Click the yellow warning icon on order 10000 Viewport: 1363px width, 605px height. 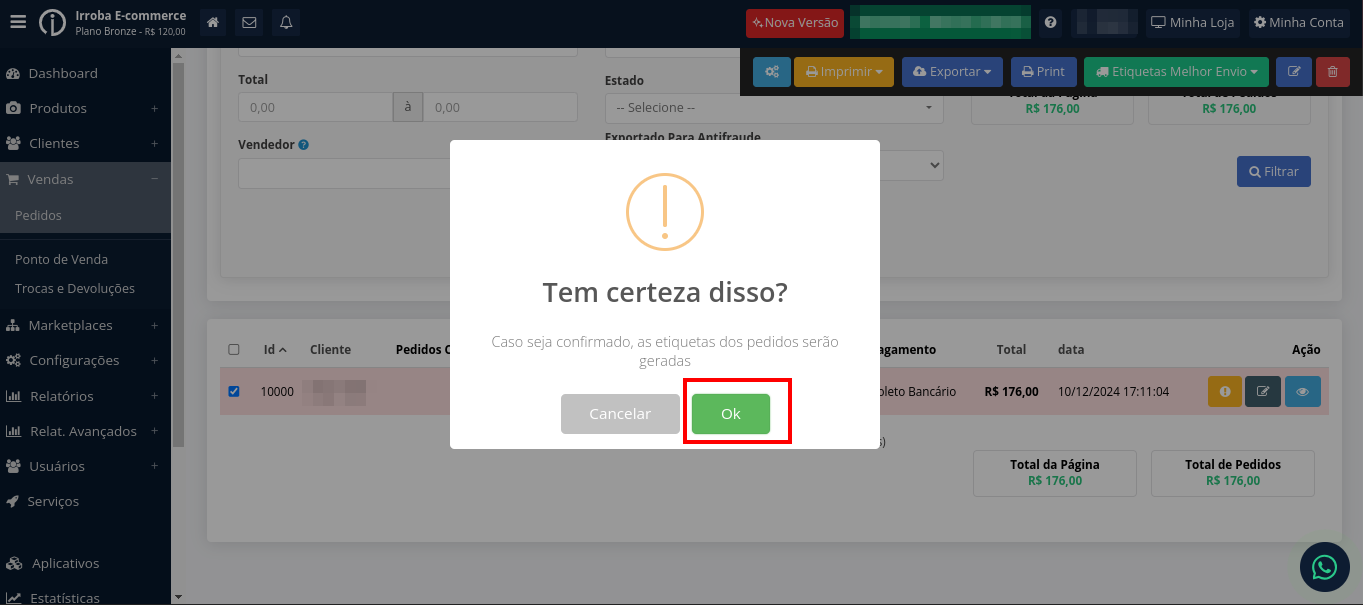tap(1224, 392)
